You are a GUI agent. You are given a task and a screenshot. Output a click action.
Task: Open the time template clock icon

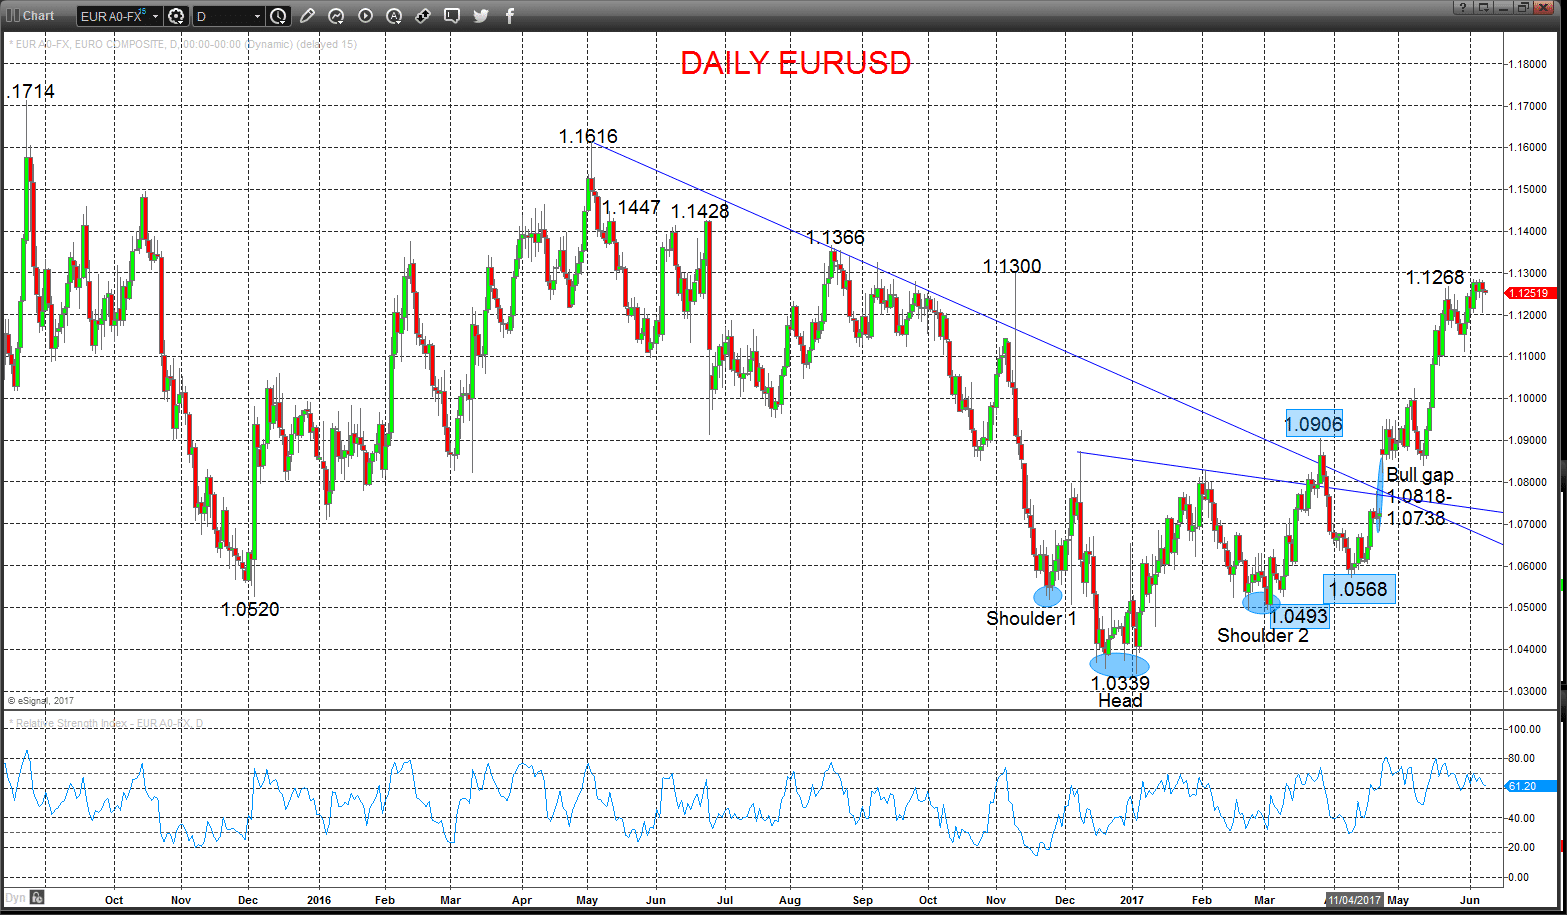pyautogui.click(x=278, y=16)
